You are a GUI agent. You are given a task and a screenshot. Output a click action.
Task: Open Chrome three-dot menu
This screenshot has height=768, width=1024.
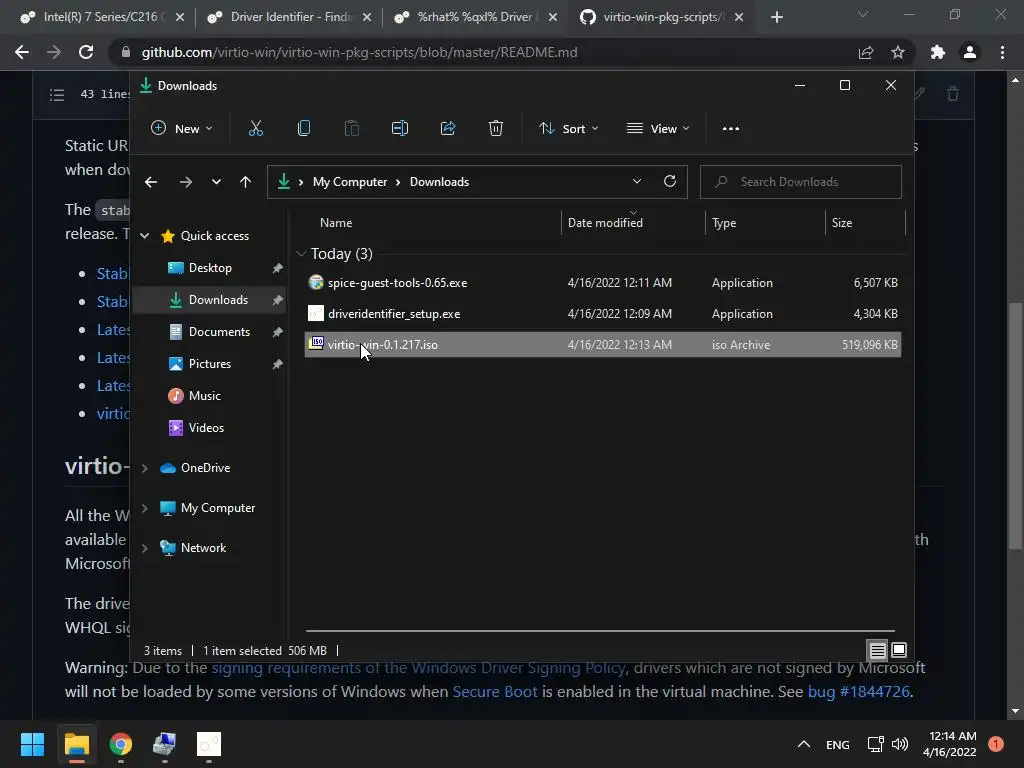click(1002, 52)
